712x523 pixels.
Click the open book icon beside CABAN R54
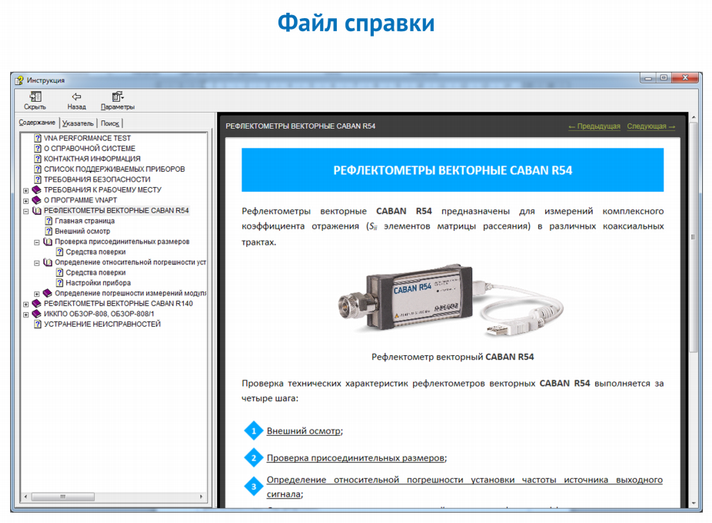pos(37,211)
